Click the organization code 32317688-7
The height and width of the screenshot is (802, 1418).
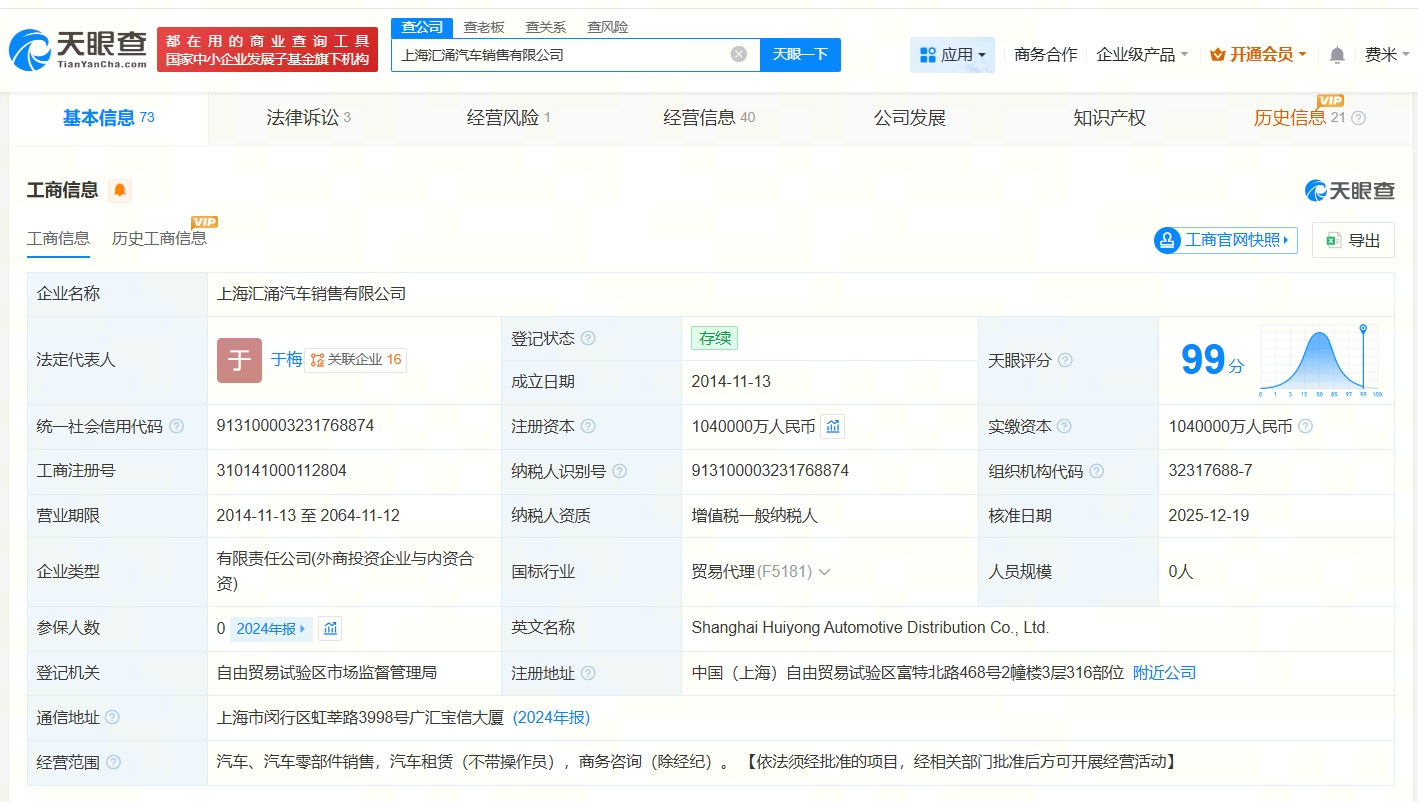point(1210,471)
